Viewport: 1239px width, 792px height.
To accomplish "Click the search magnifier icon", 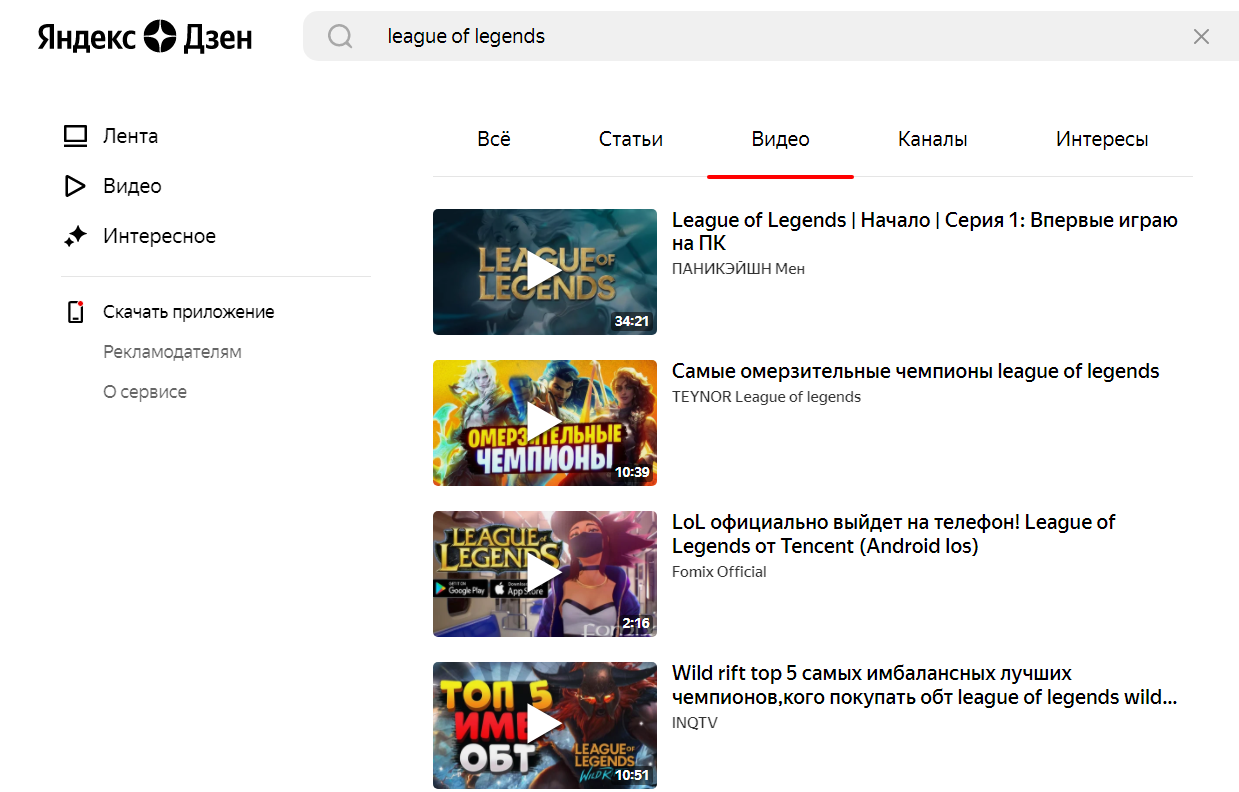I will click(x=340, y=37).
